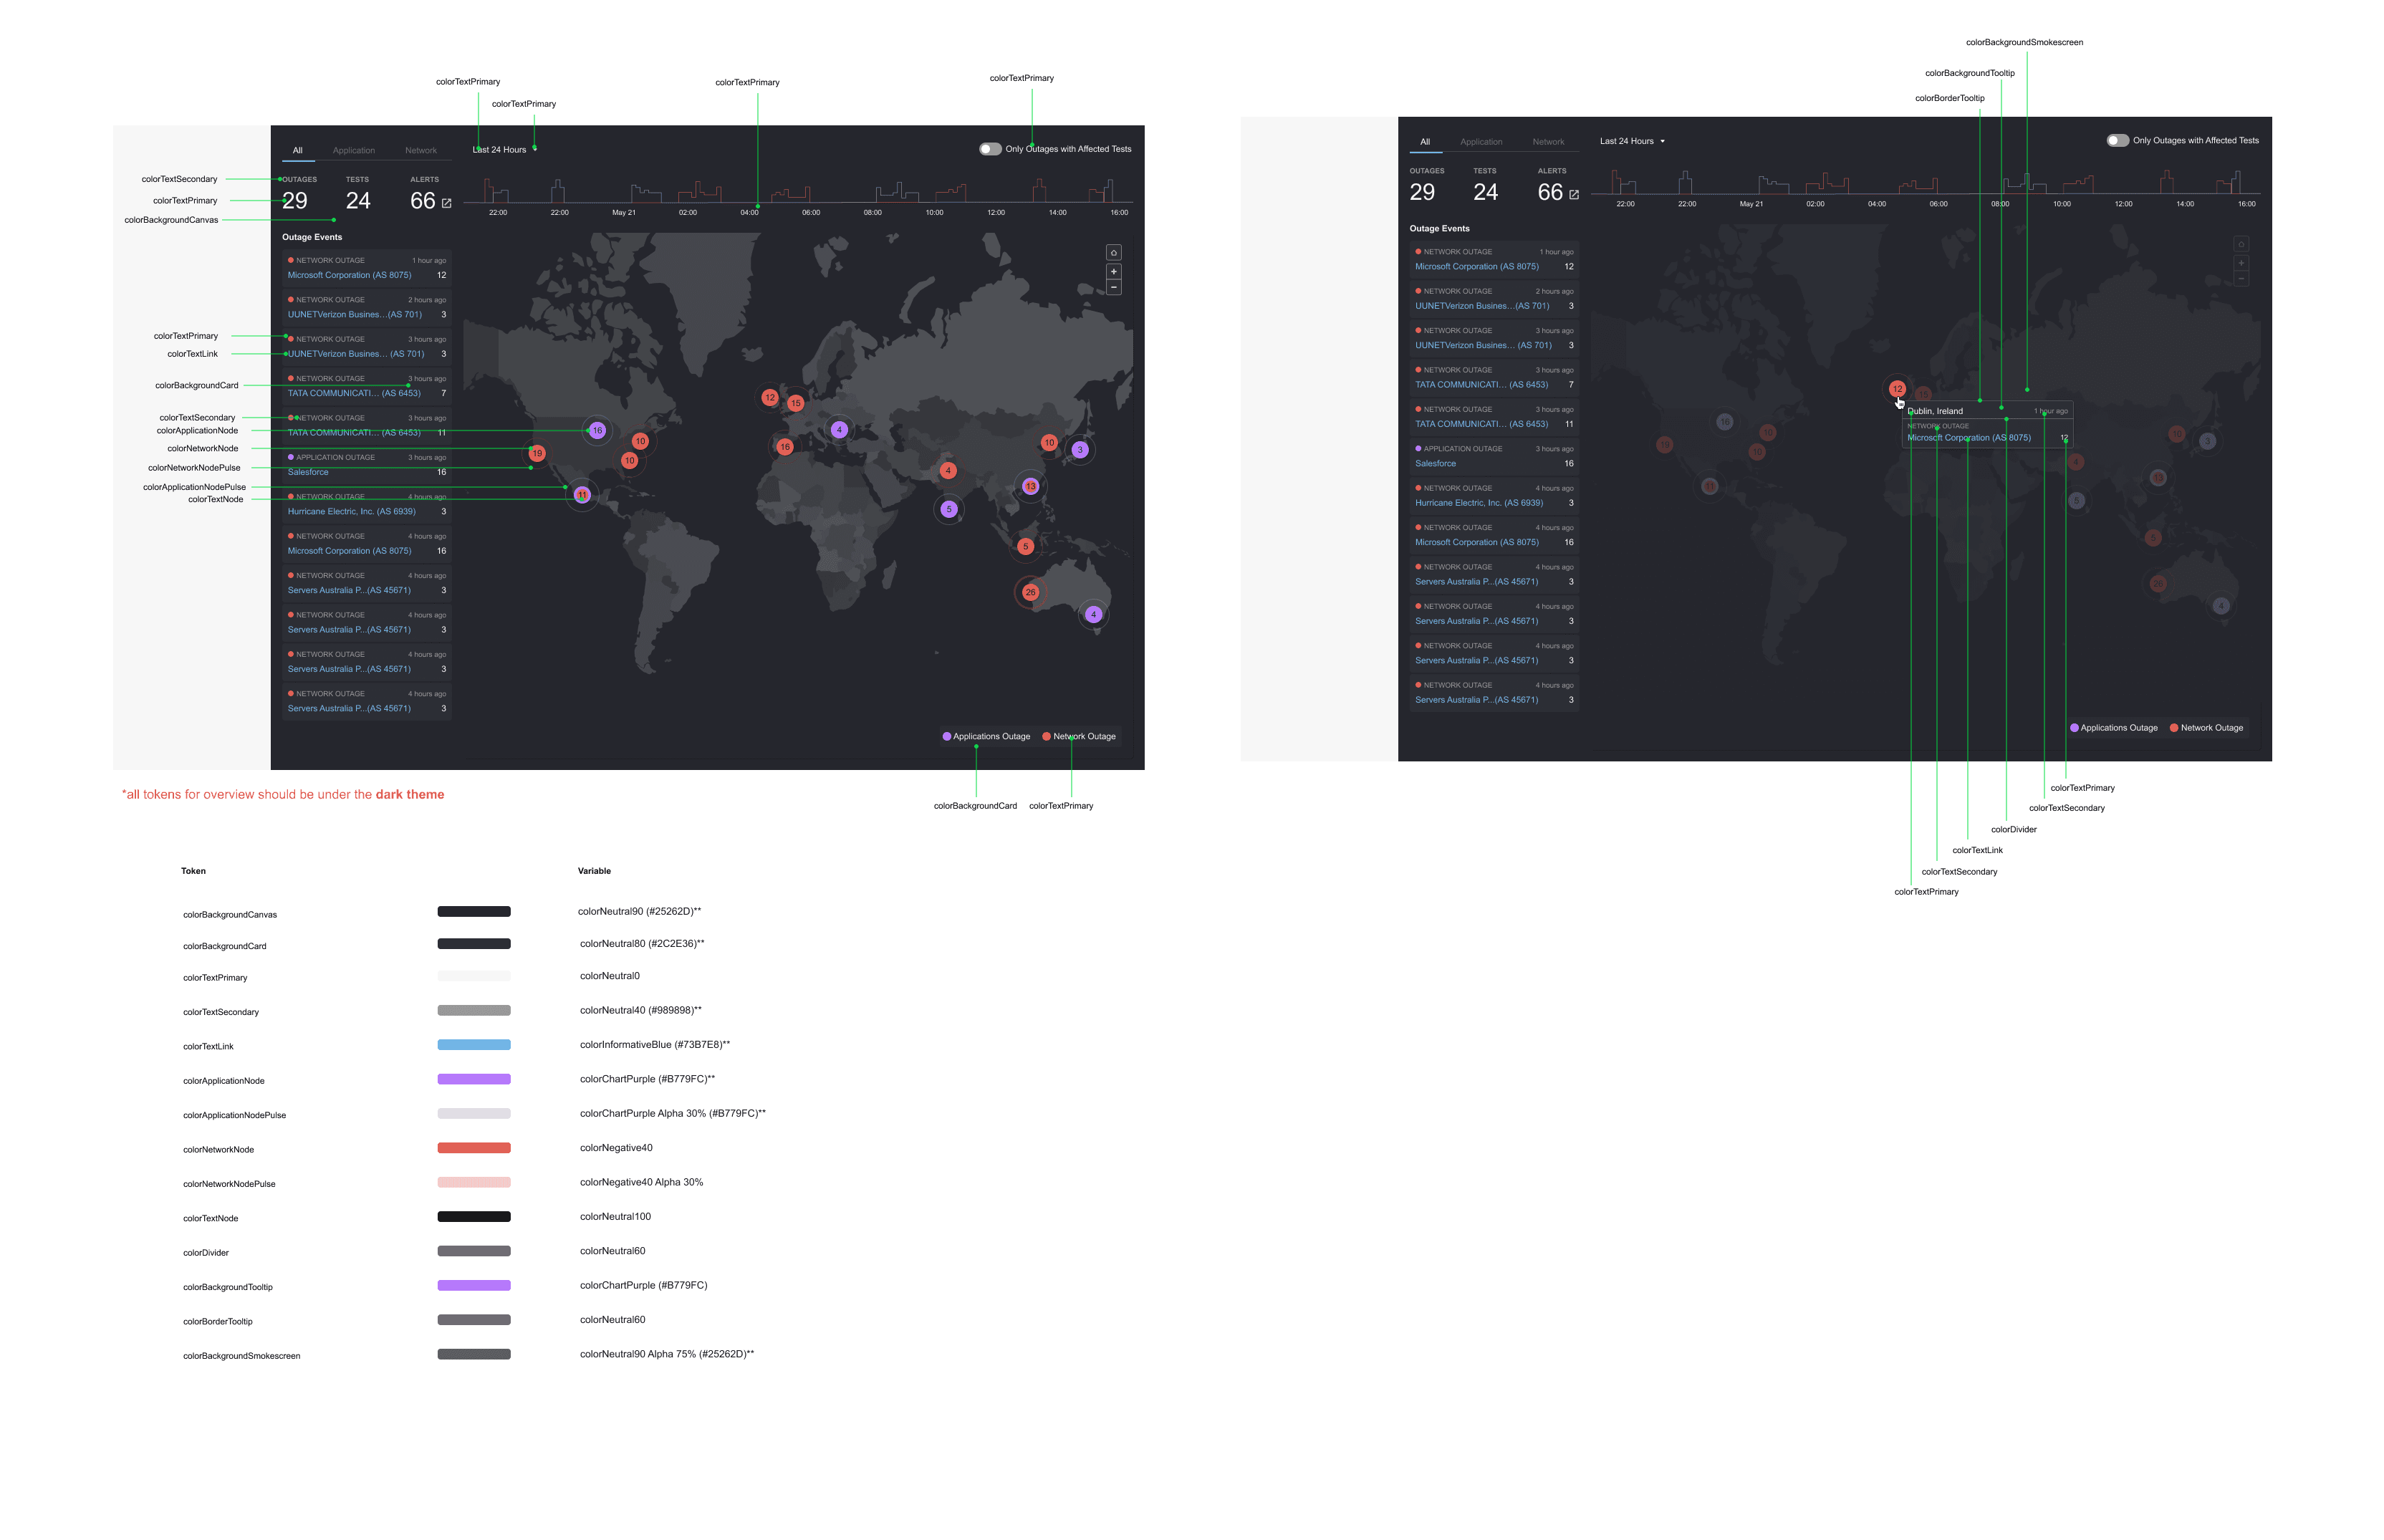The width and height of the screenshot is (2384, 1540).
Task: Switch to Network tab in right mockup
Action: pyautogui.click(x=1547, y=142)
